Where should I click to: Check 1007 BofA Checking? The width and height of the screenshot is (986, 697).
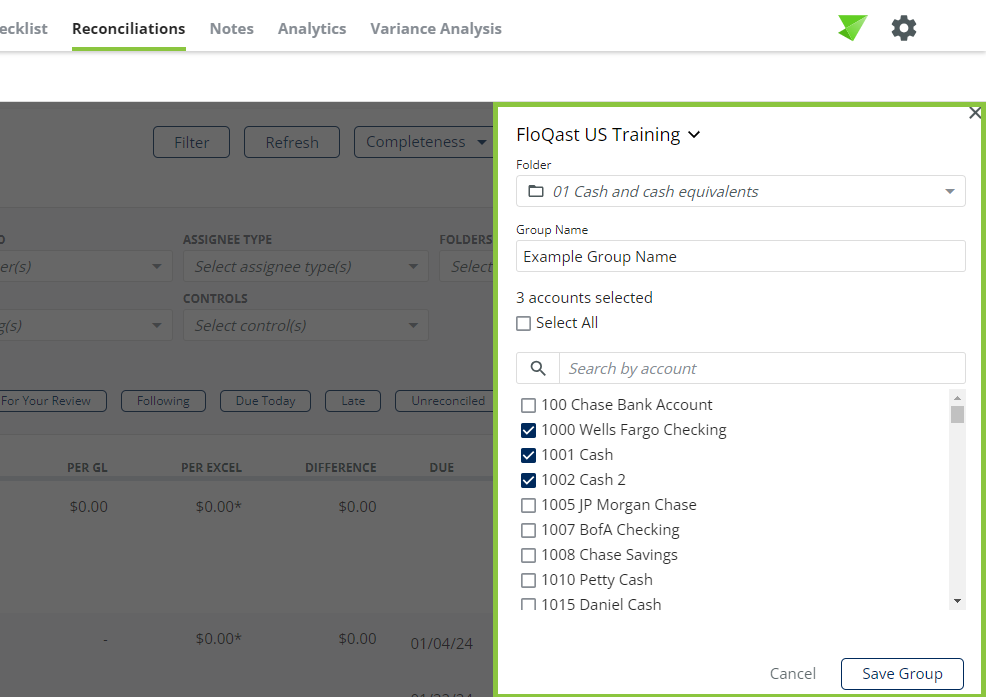[528, 530]
